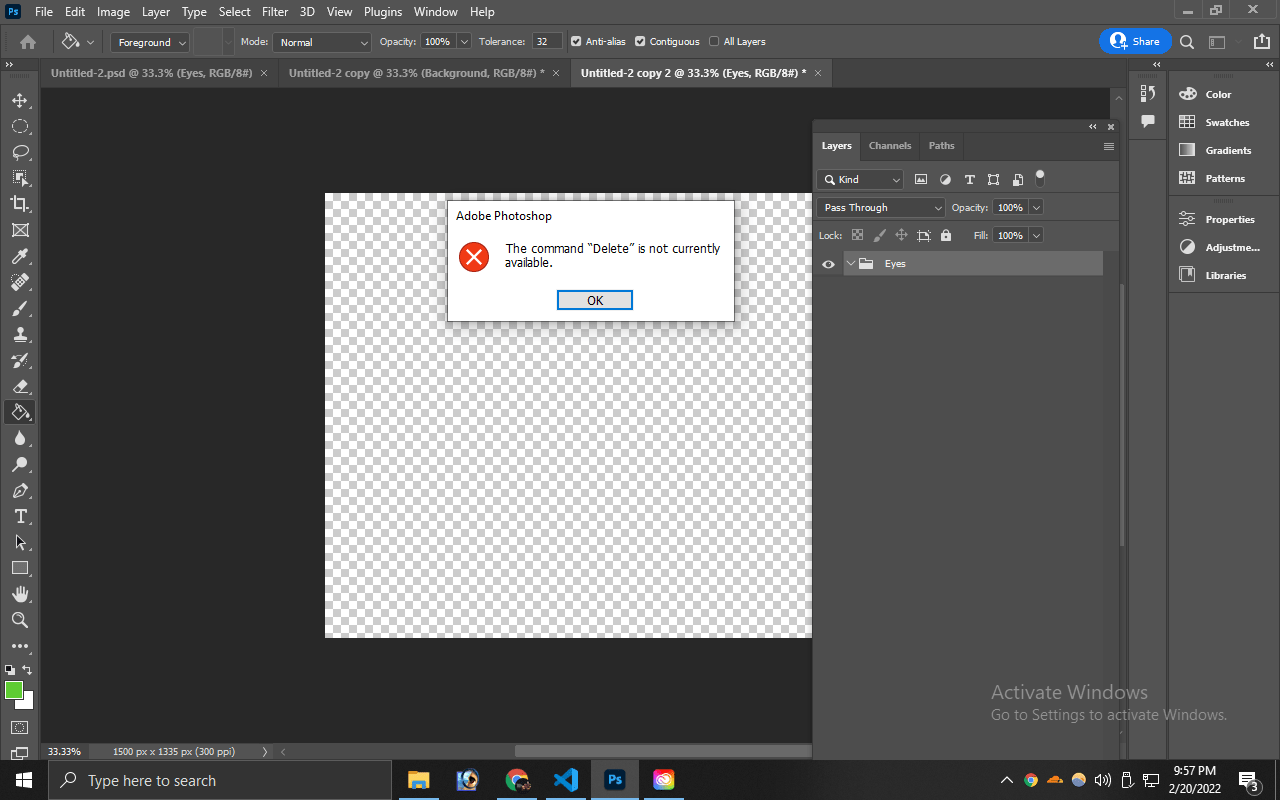Open the blend Mode dropdown
This screenshot has width=1280, height=800.
point(321,42)
